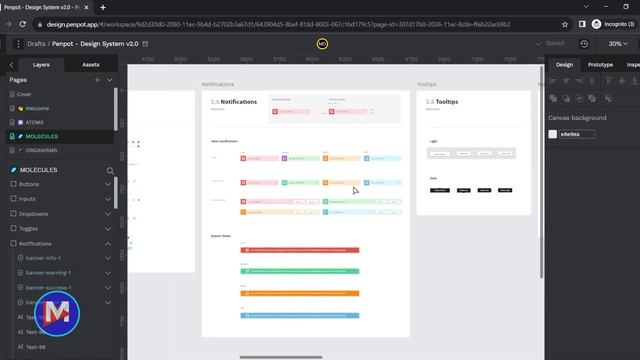
Task: Click the browser address bar URL
Action: pos(278,24)
